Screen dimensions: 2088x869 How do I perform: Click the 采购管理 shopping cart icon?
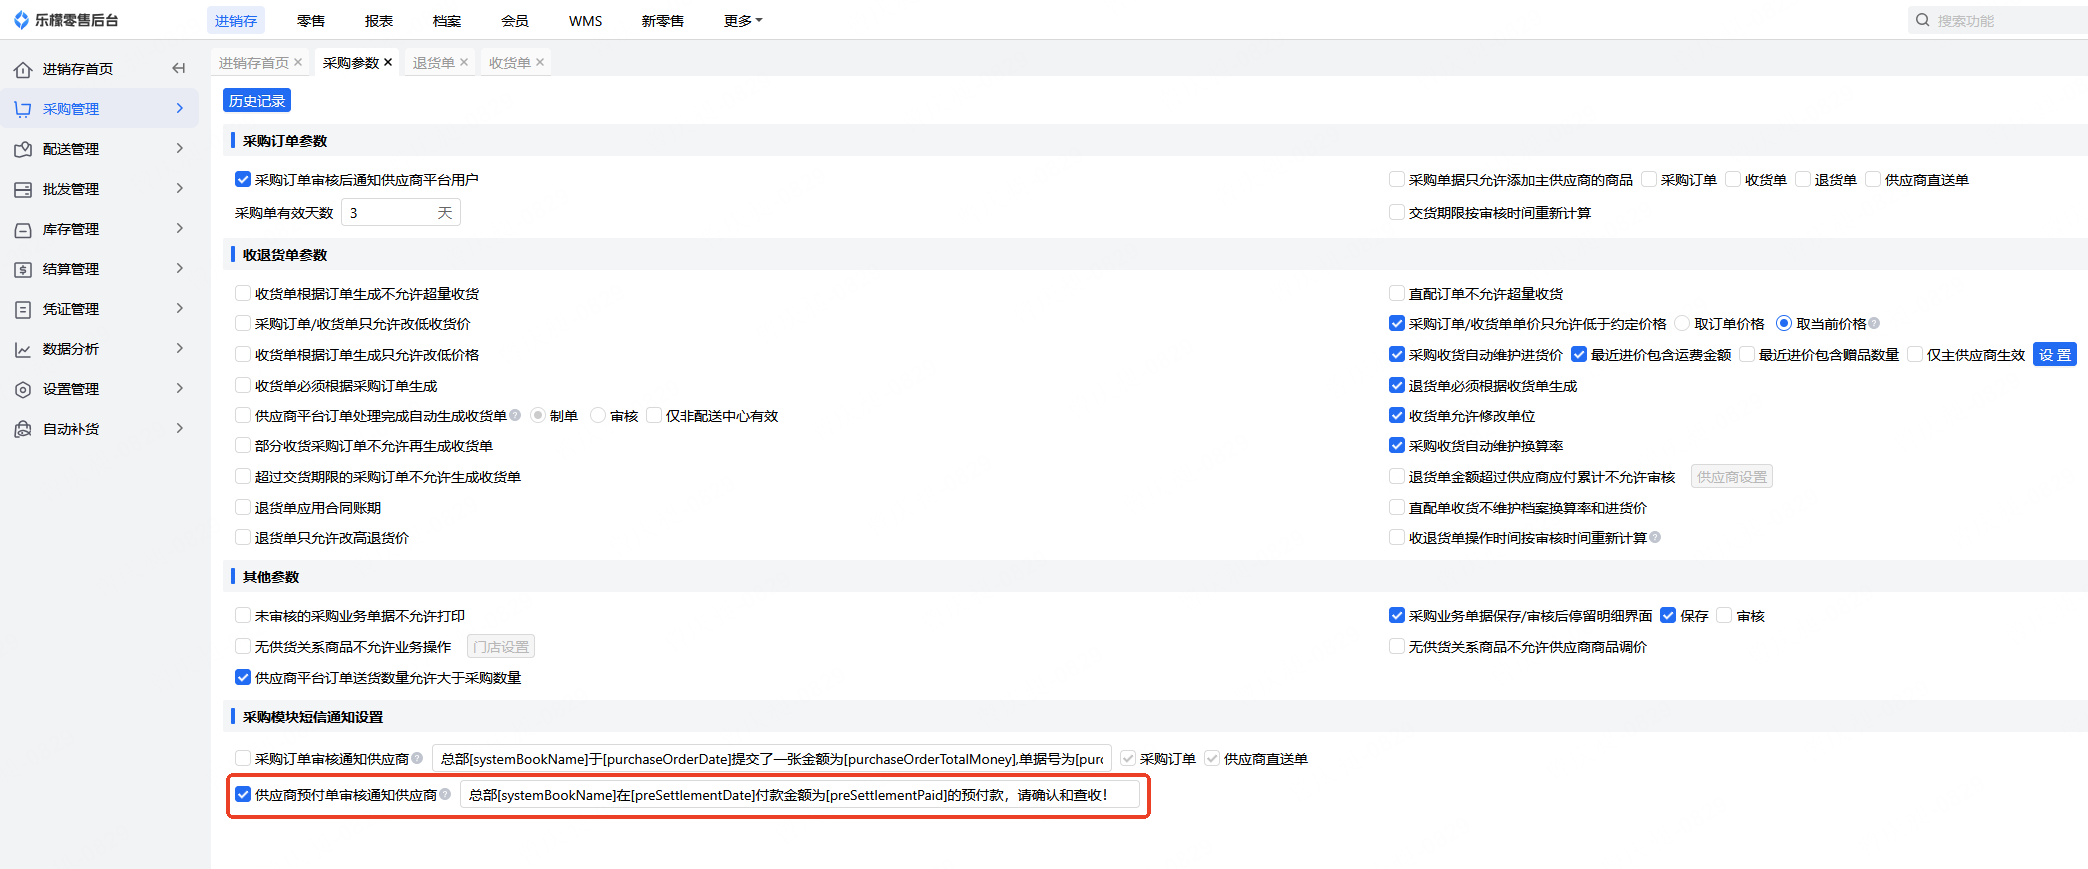23,109
